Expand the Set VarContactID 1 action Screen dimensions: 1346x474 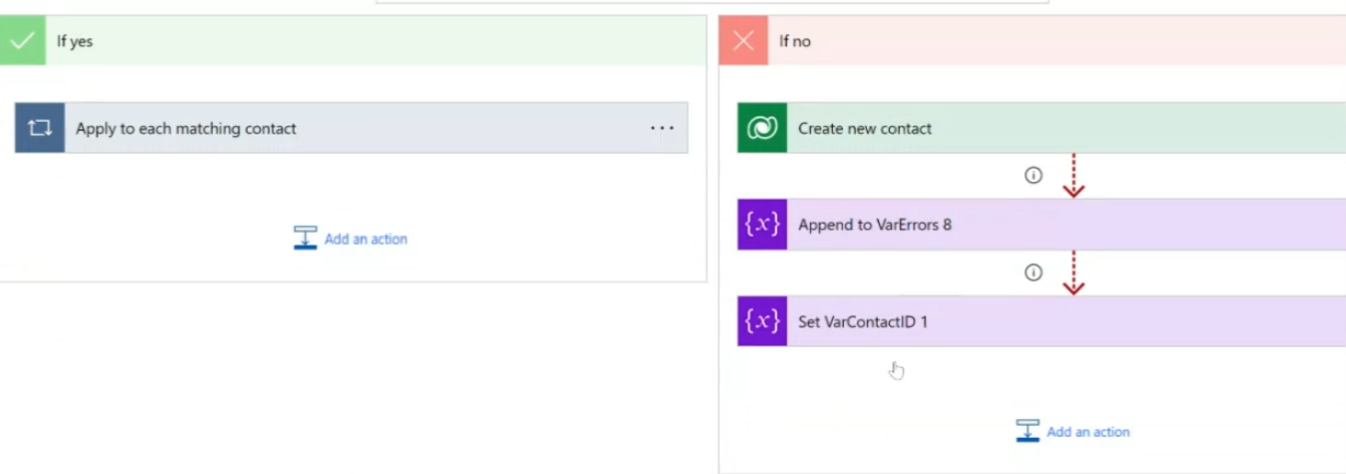(x=1042, y=321)
